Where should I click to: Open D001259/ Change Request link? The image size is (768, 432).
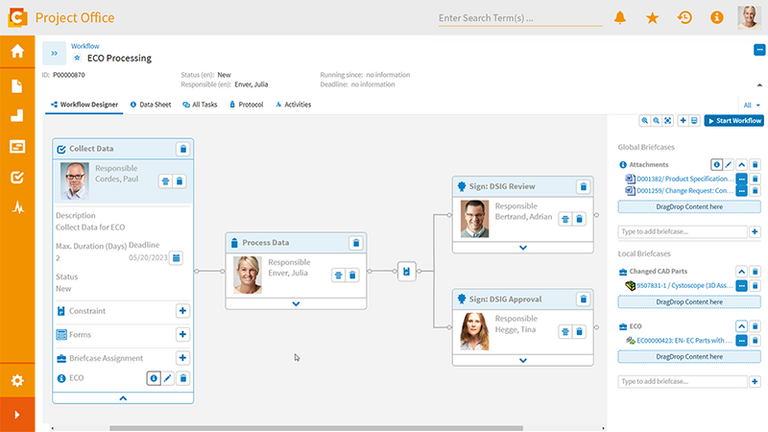pyautogui.click(x=685, y=191)
